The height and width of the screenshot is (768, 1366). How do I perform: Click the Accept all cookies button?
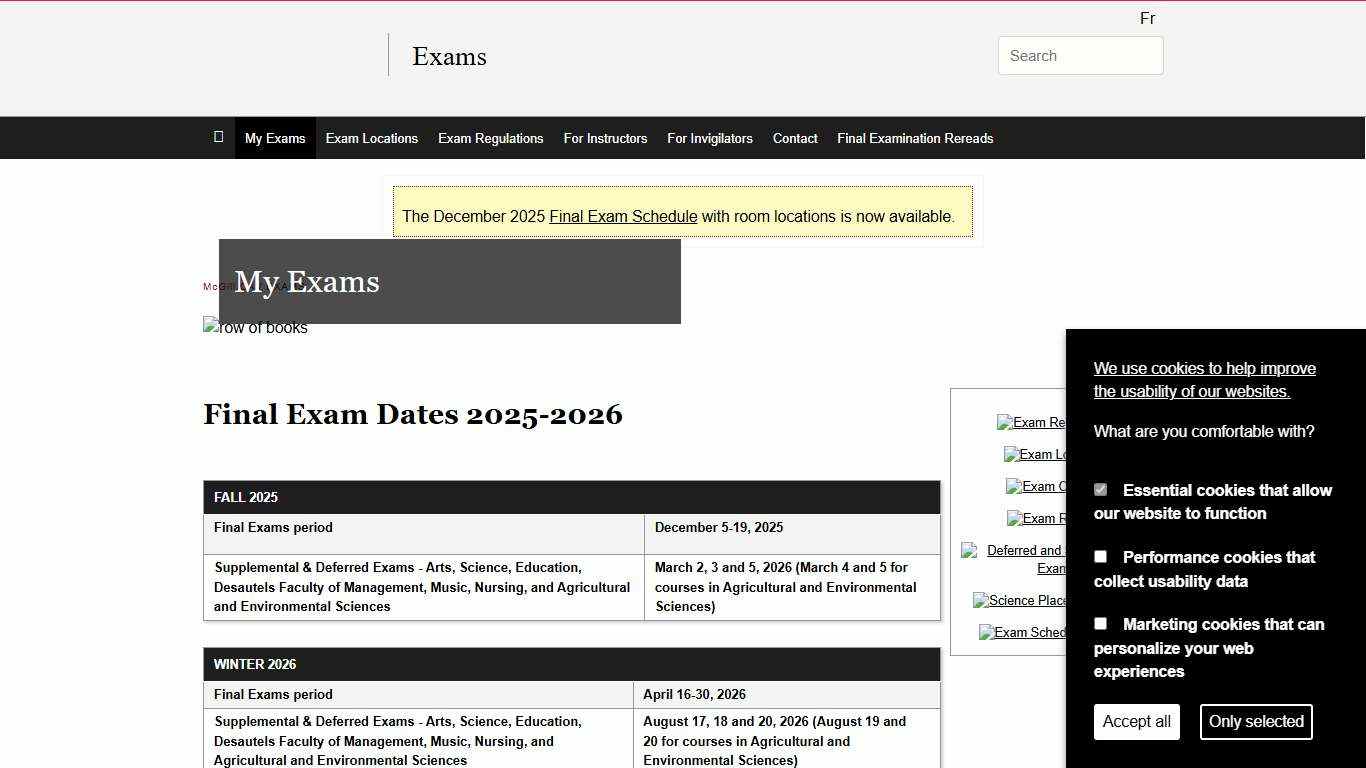(x=1136, y=721)
